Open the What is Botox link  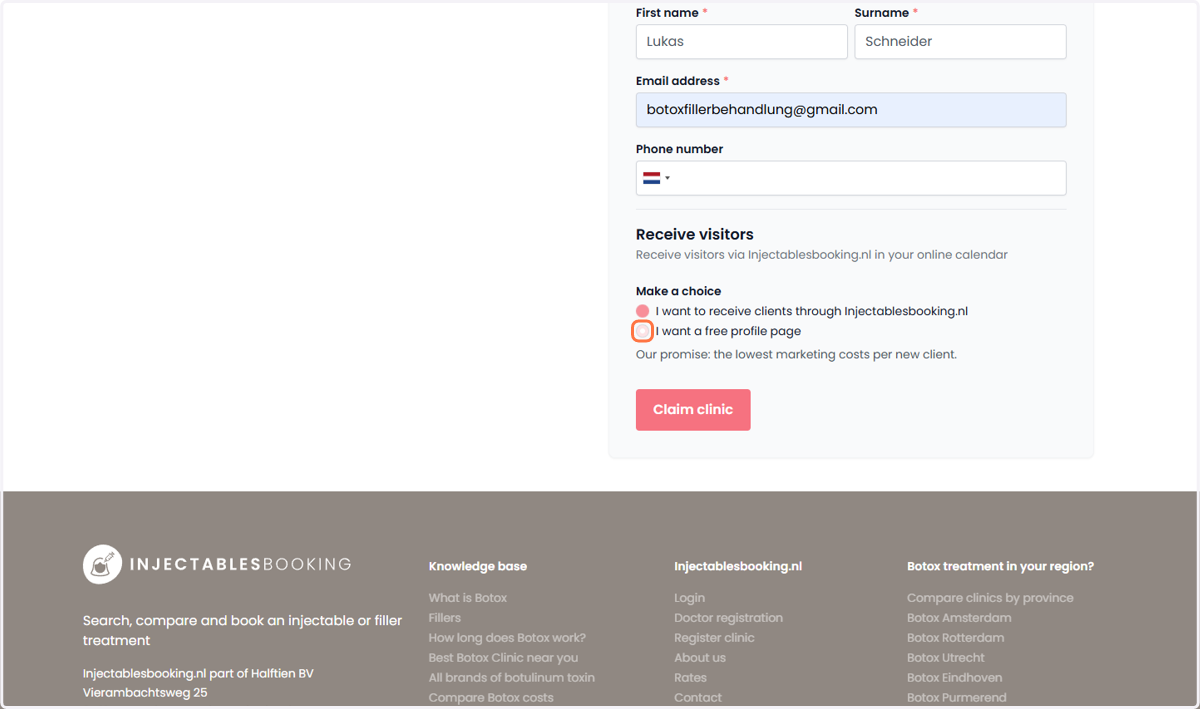pyautogui.click(x=468, y=598)
